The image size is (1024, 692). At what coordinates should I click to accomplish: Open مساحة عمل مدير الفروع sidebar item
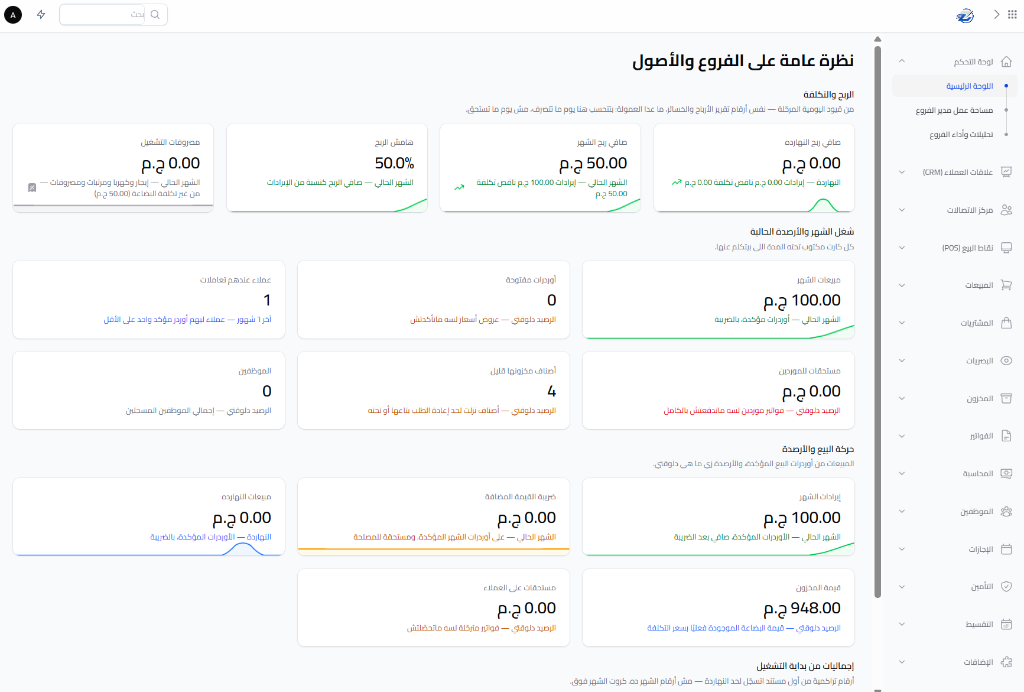tap(954, 110)
